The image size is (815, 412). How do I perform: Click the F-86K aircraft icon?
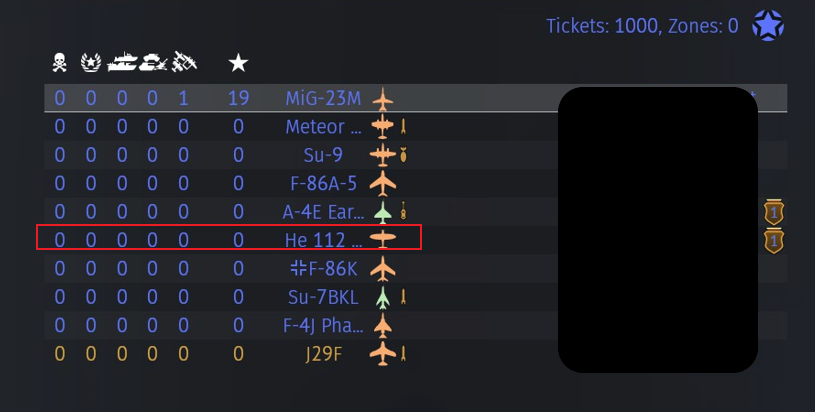click(383, 269)
